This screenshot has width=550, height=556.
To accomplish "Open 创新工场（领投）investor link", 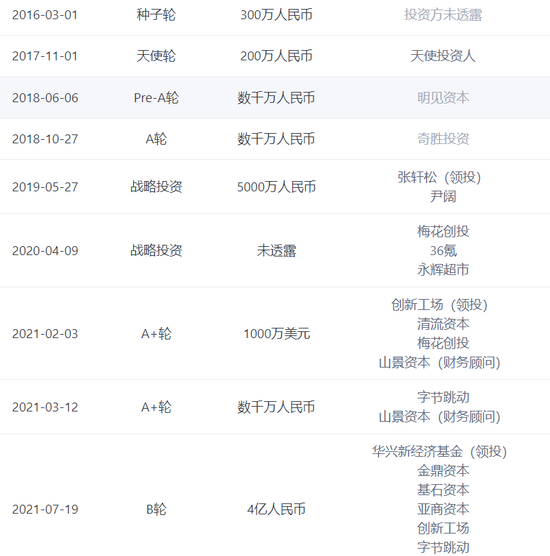I will [x=440, y=305].
